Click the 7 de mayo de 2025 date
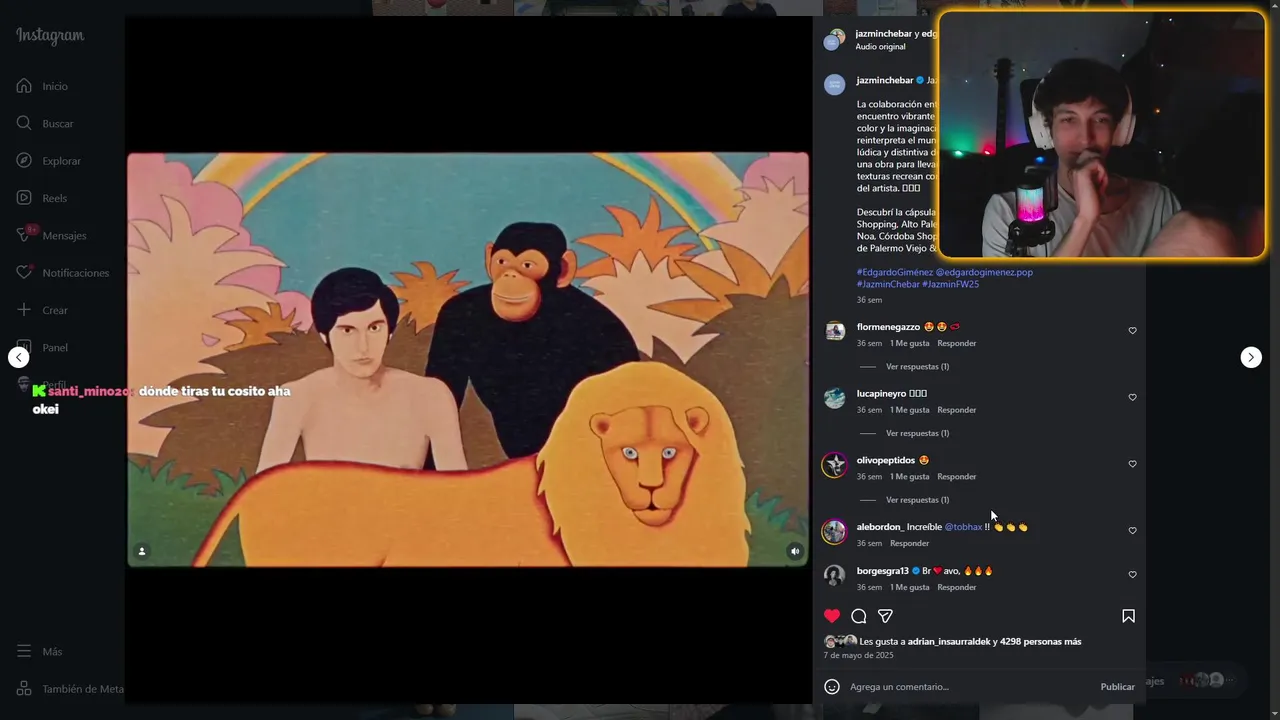Image resolution: width=1280 pixels, height=720 pixels. [x=858, y=655]
